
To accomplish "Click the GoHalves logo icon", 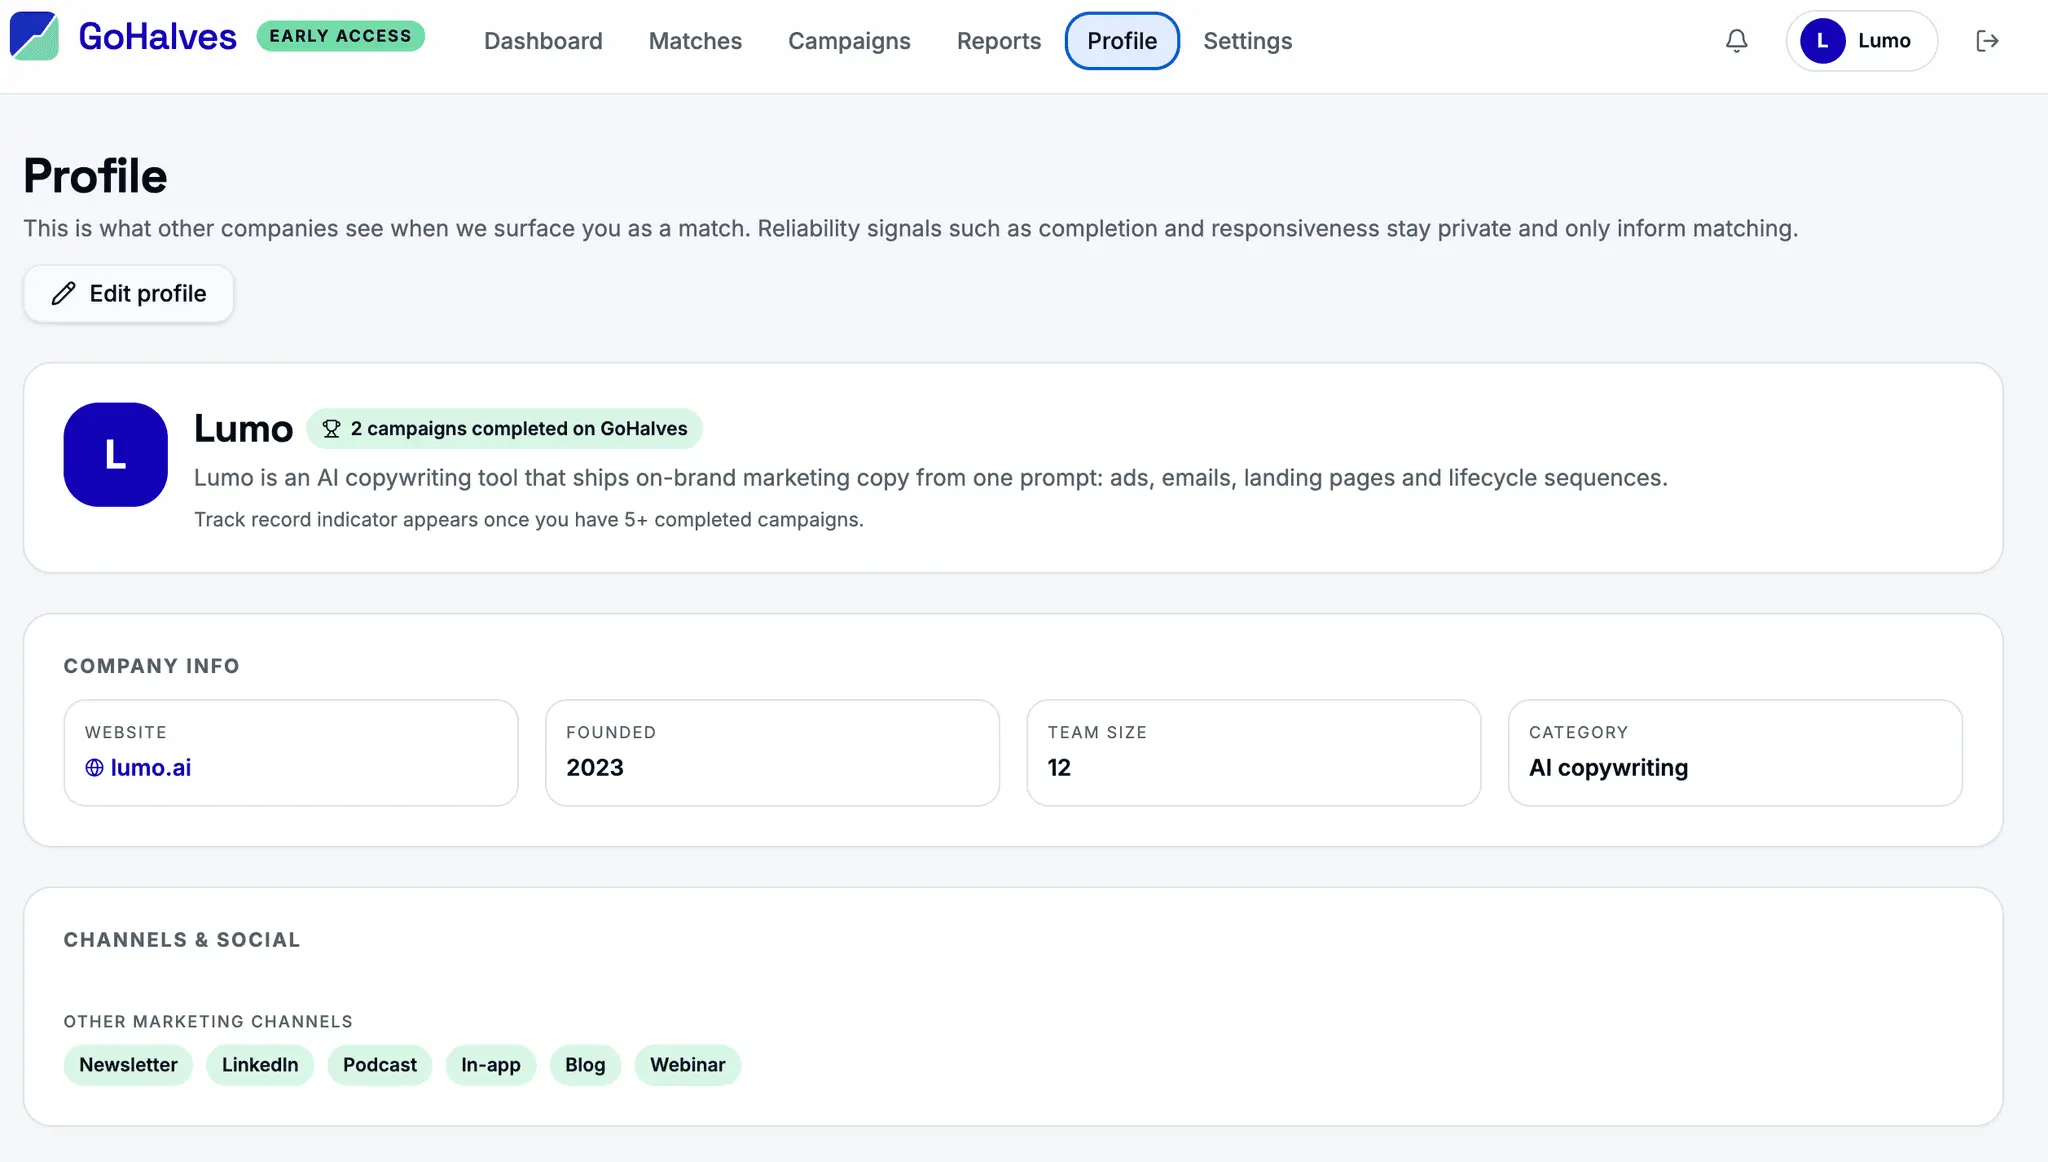I will pyautogui.click(x=34, y=36).
